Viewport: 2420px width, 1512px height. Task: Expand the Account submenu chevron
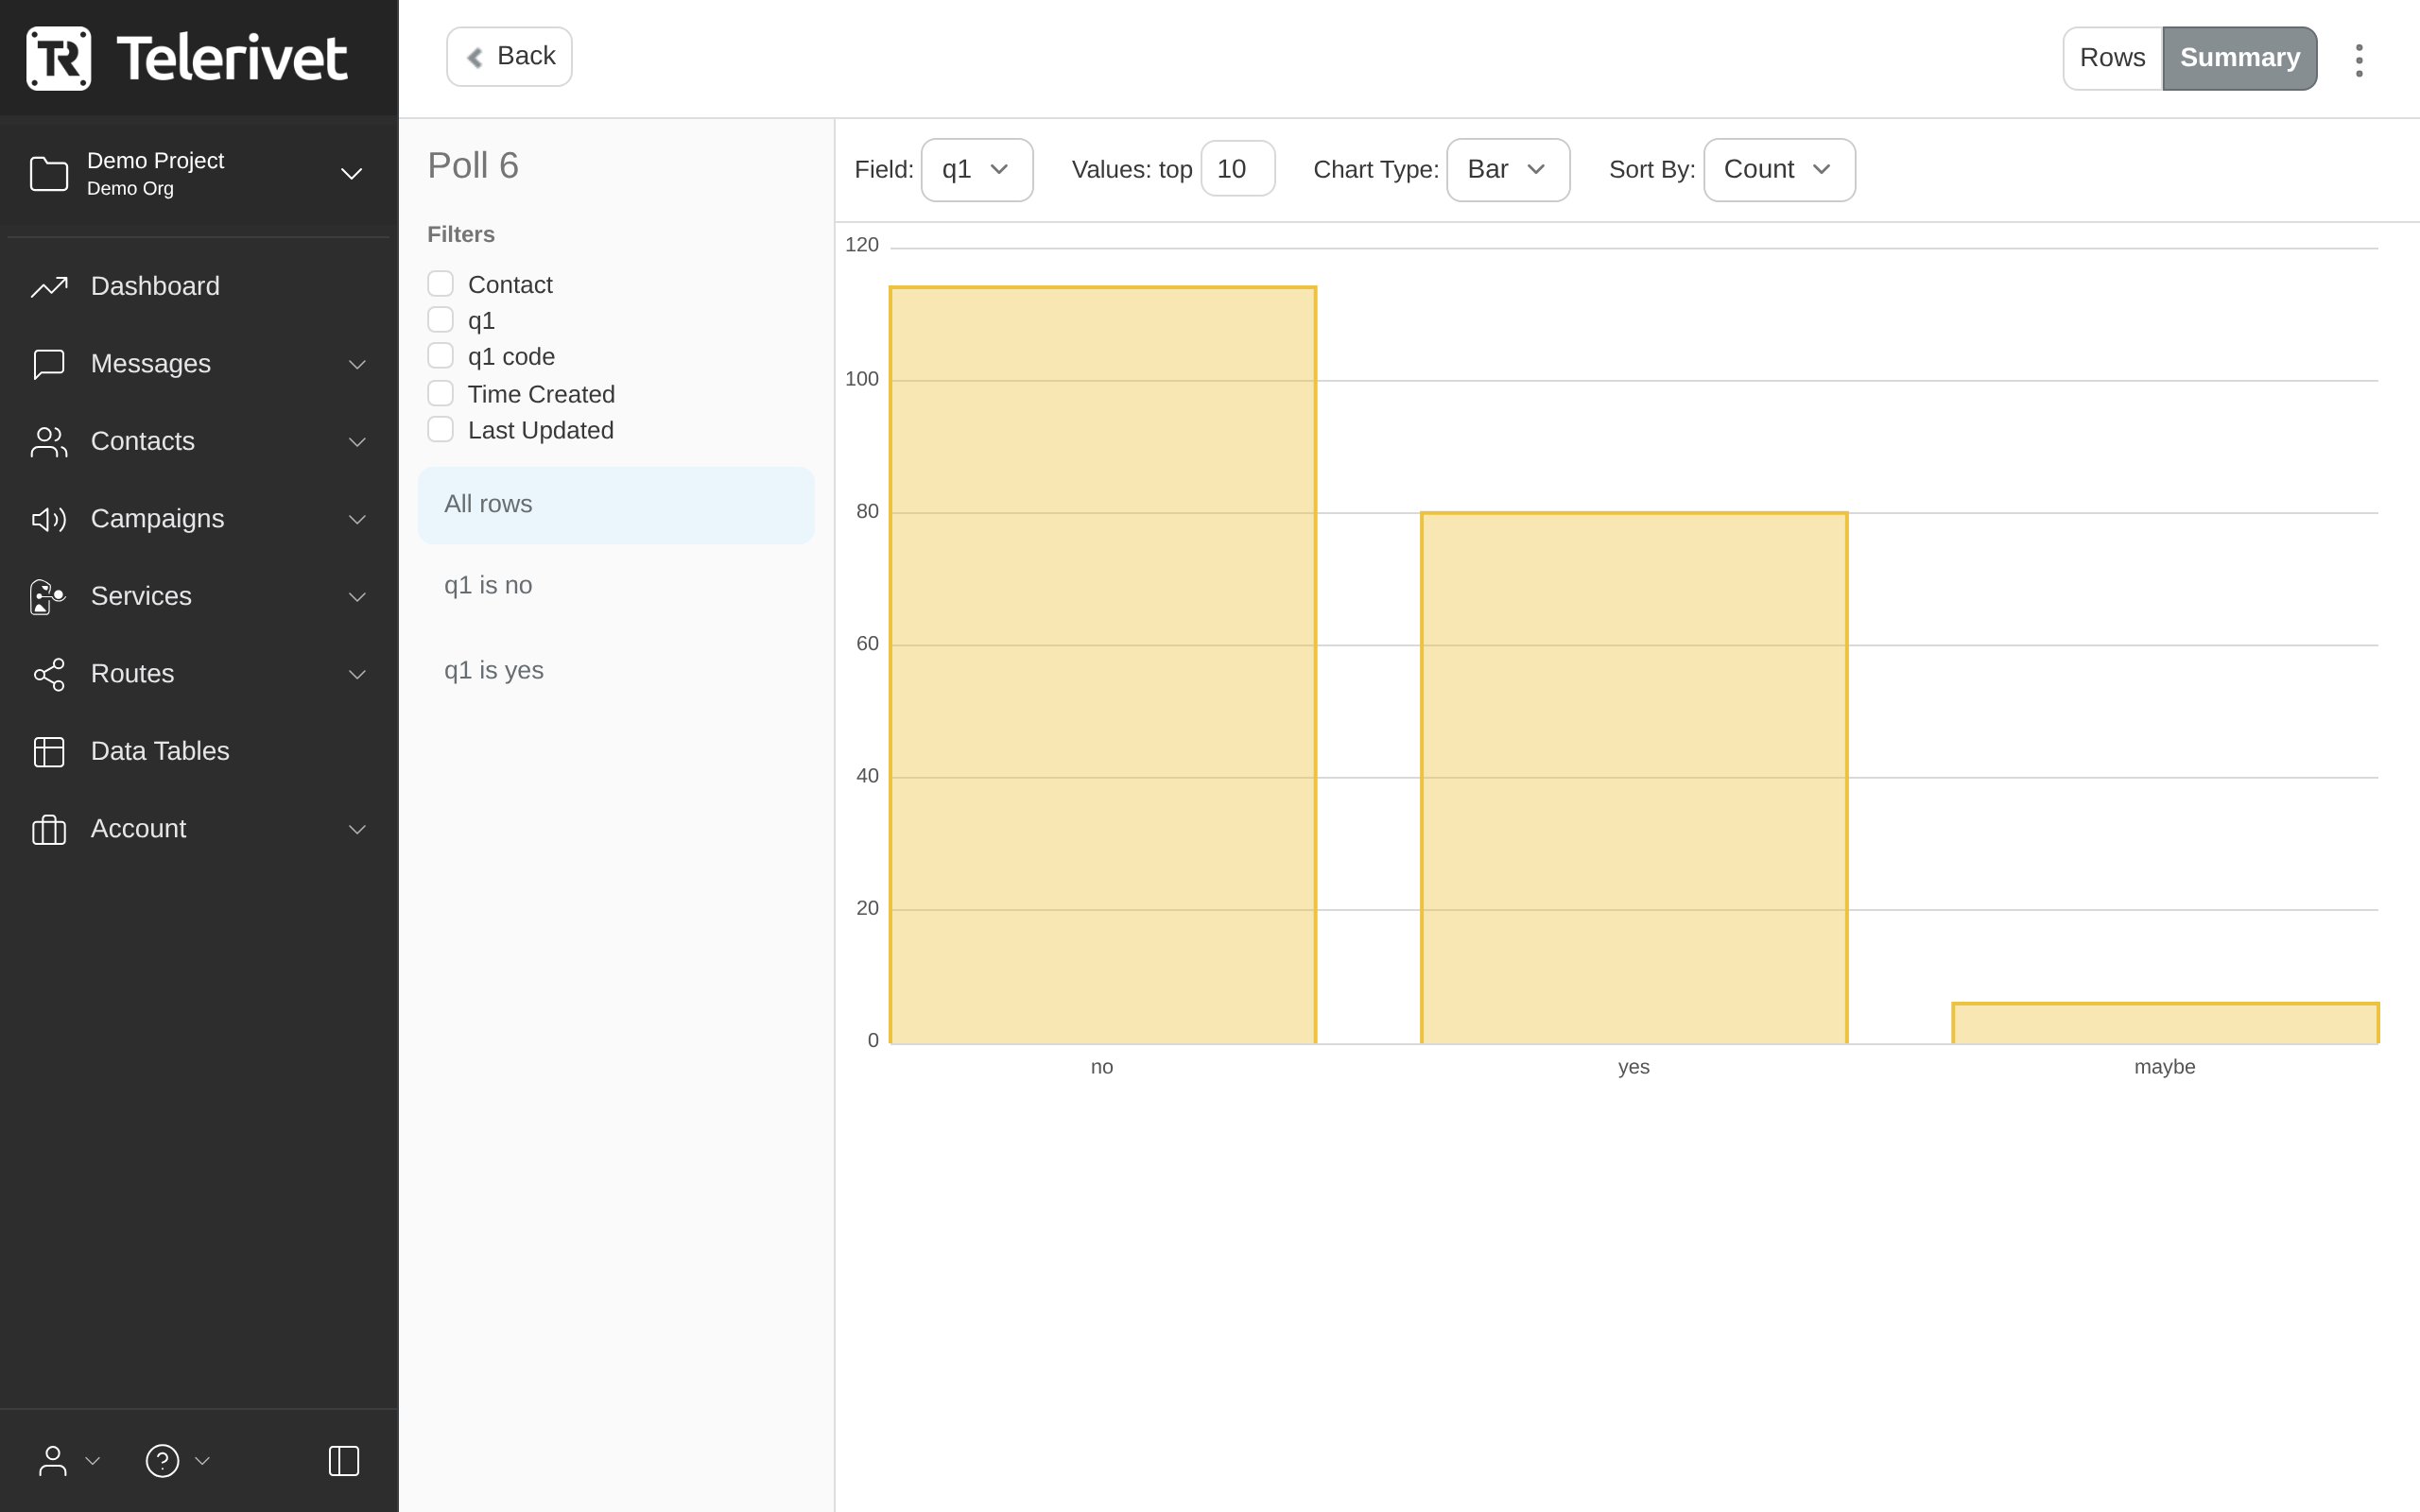click(x=357, y=830)
